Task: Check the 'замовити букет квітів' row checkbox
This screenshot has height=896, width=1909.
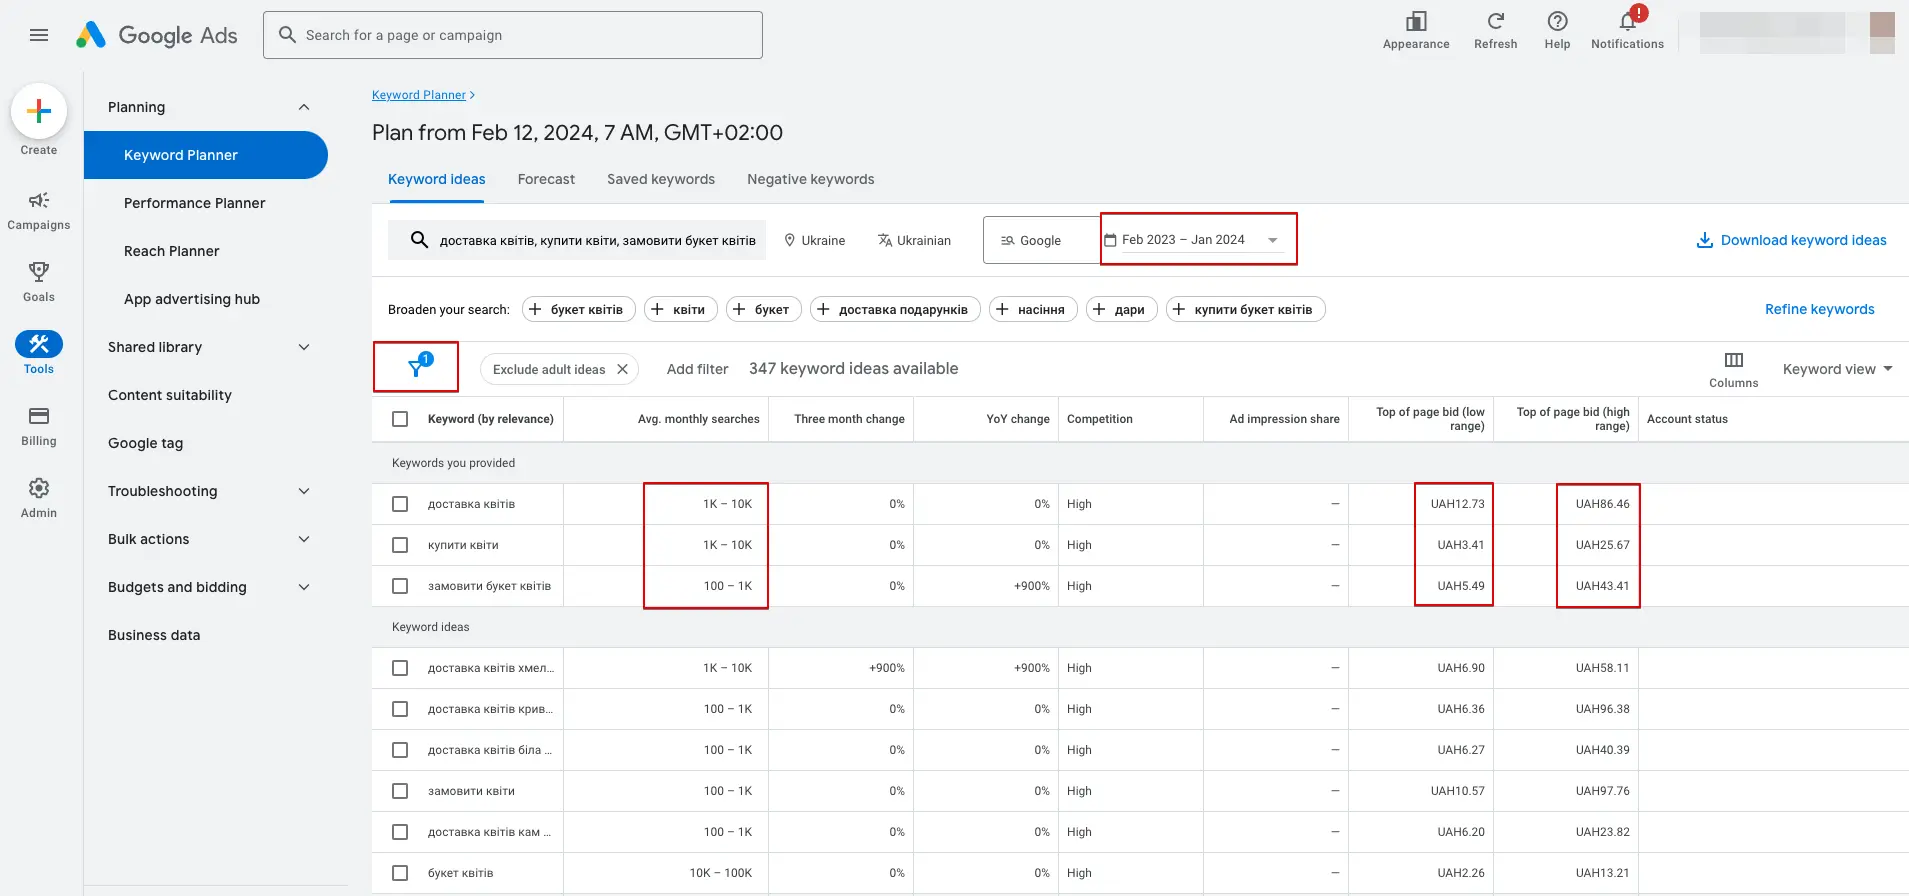Action: click(x=400, y=586)
